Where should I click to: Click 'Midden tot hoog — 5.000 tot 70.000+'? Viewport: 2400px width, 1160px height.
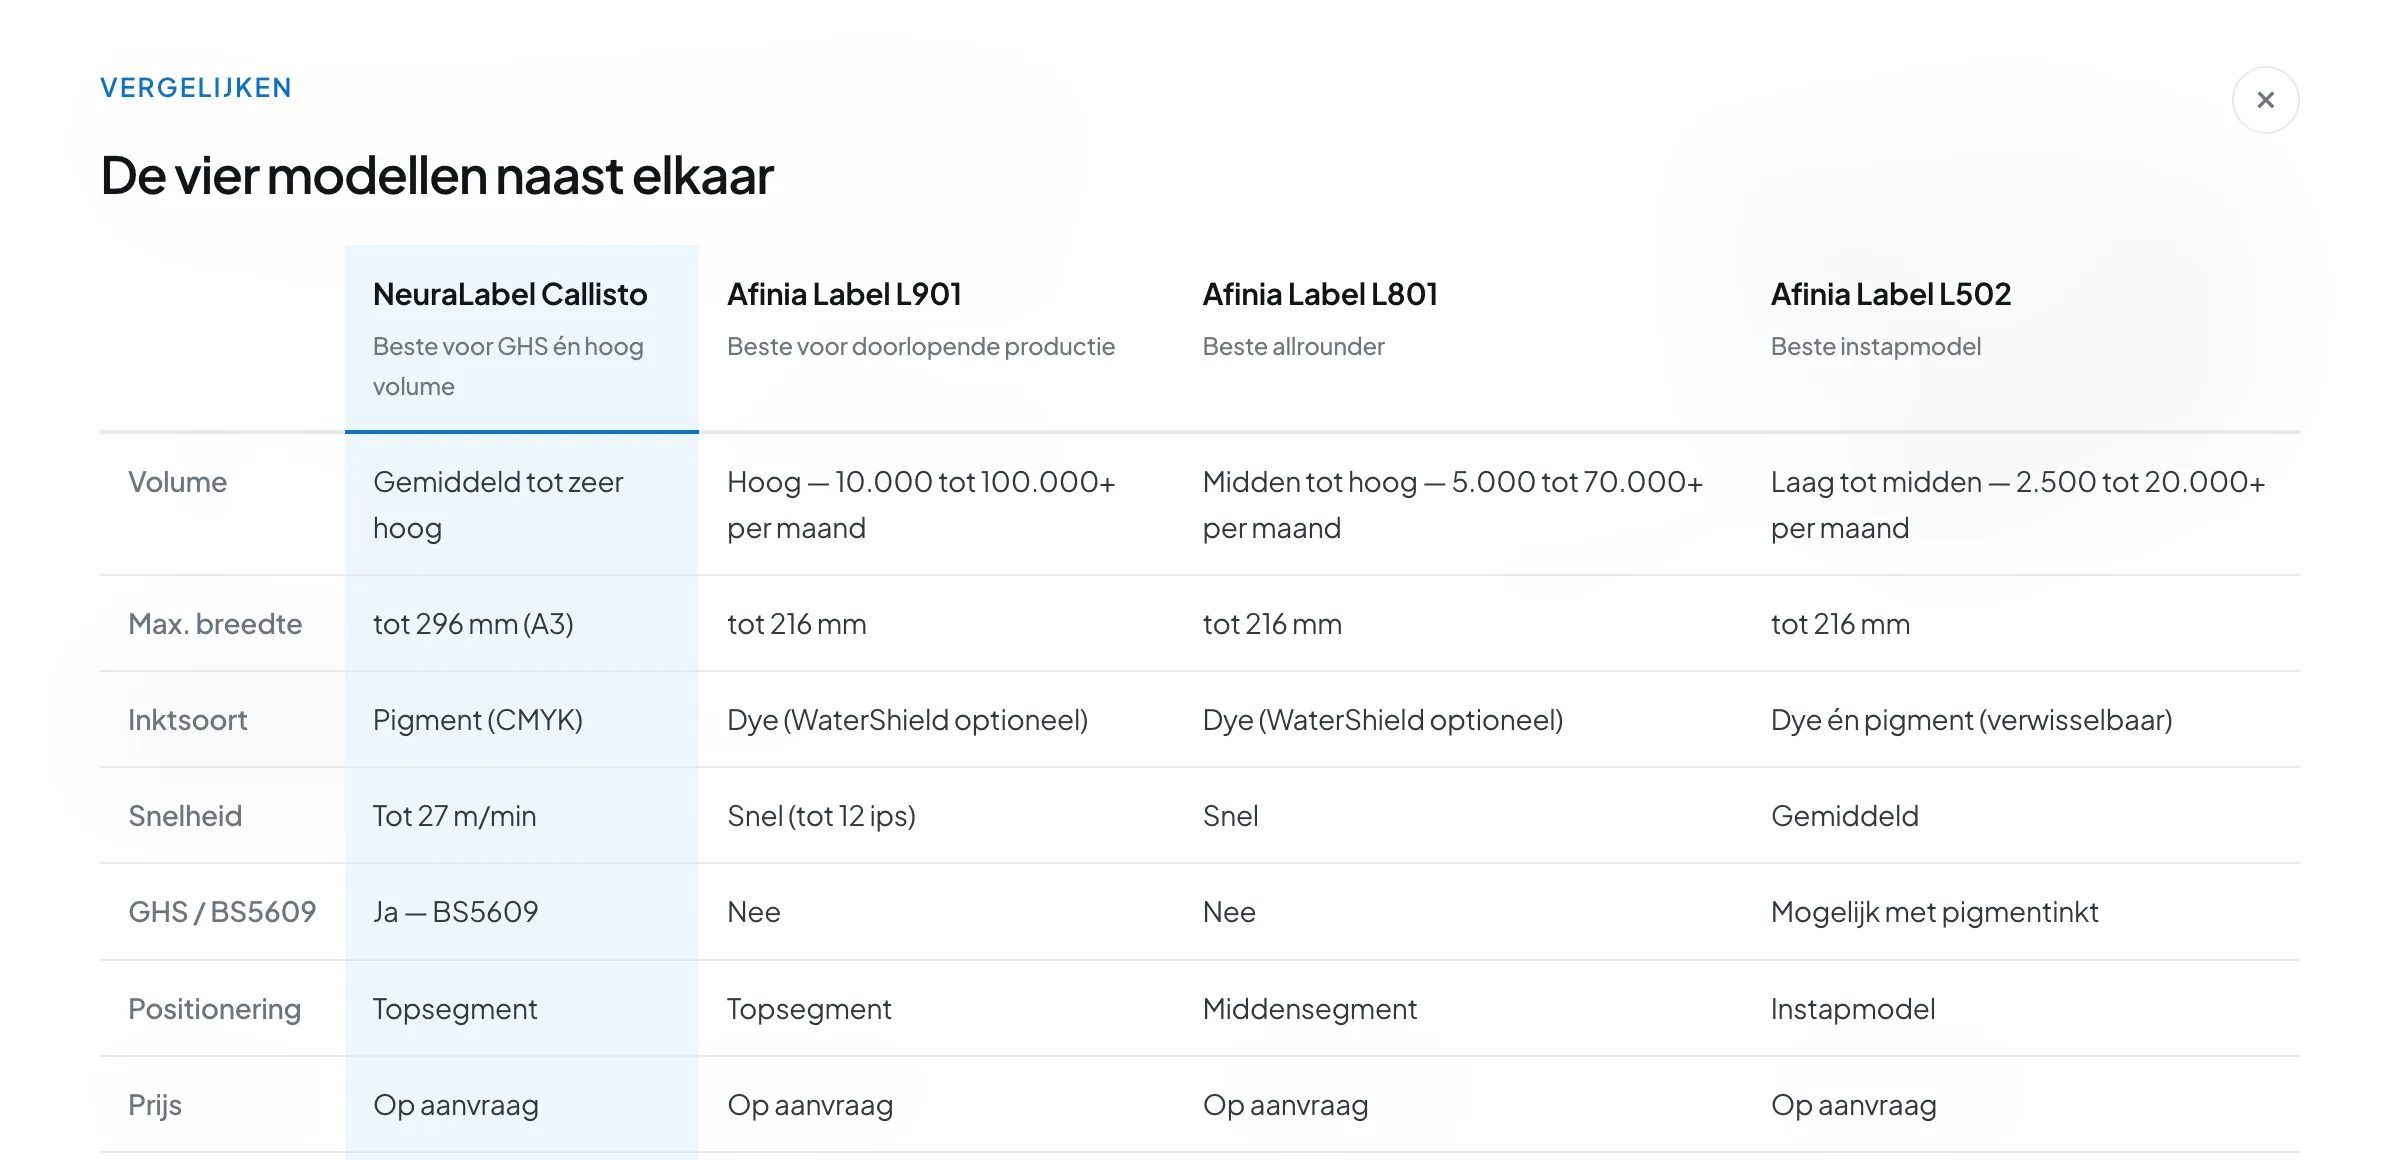pyautogui.click(x=1453, y=482)
